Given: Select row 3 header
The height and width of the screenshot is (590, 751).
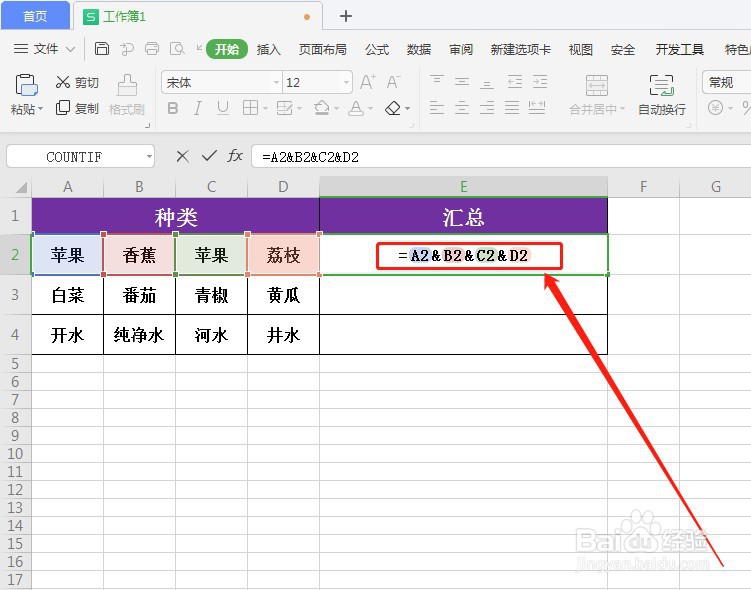Looking at the screenshot, I should tap(15, 294).
